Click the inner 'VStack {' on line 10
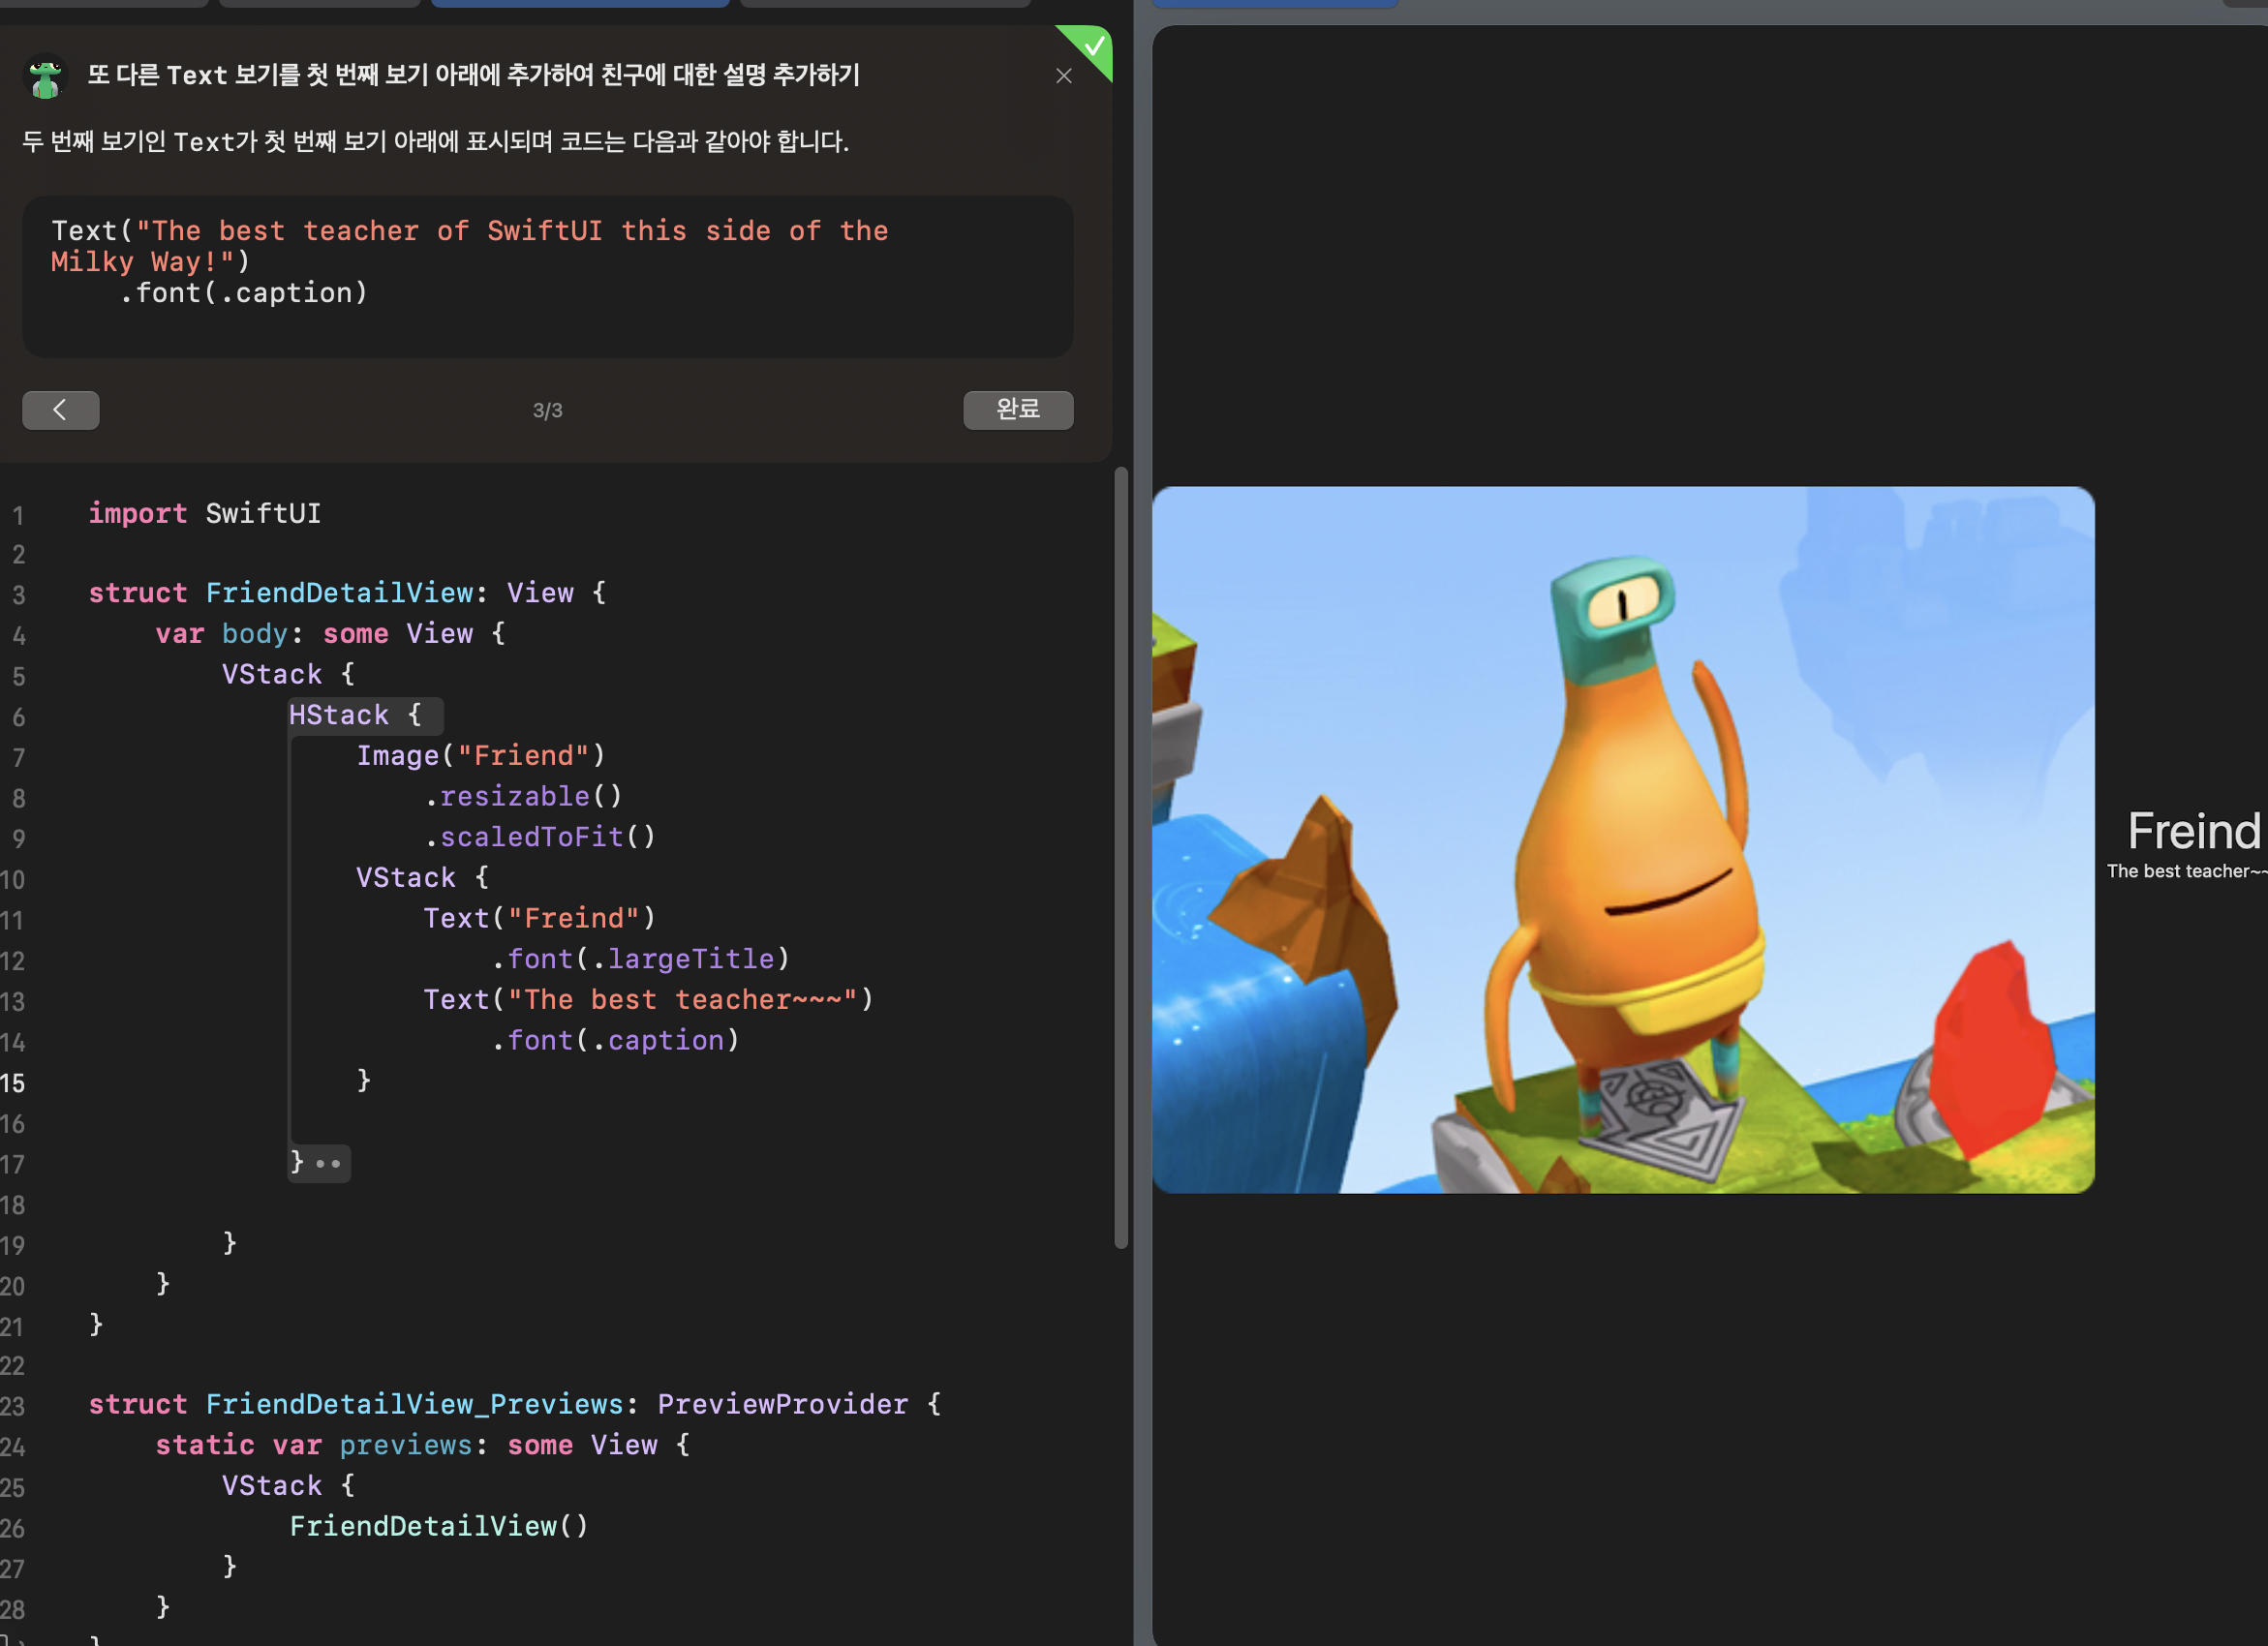Viewport: 2268px width, 1646px height. point(422,878)
